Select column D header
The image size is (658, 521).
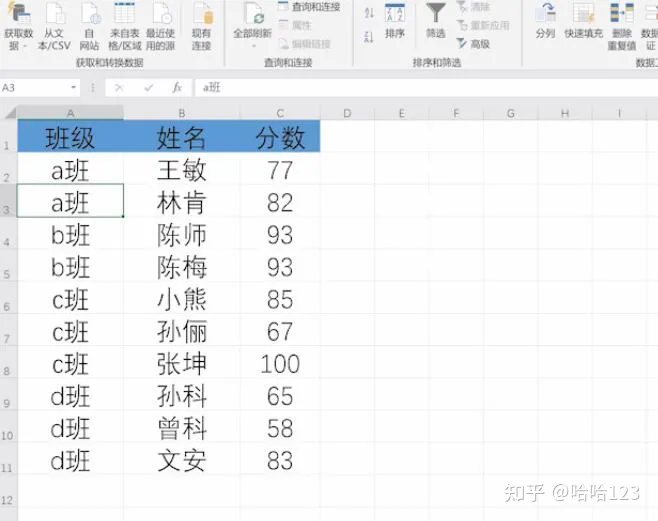pos(347,113)
